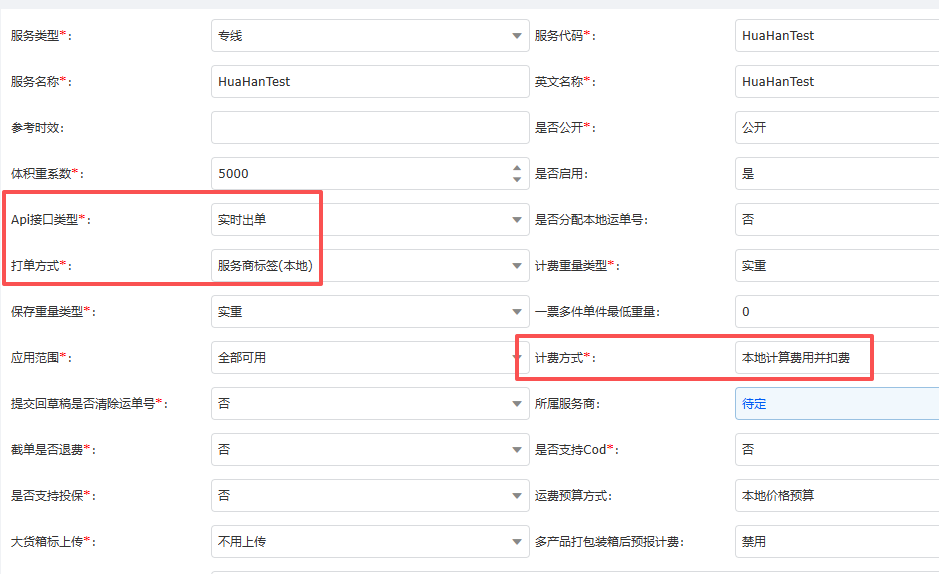Image resolution: width=939 pixels, height=574 pixels.
Task: Open the 截单是否退费 dropdown
Action: [x=369, y=450]
